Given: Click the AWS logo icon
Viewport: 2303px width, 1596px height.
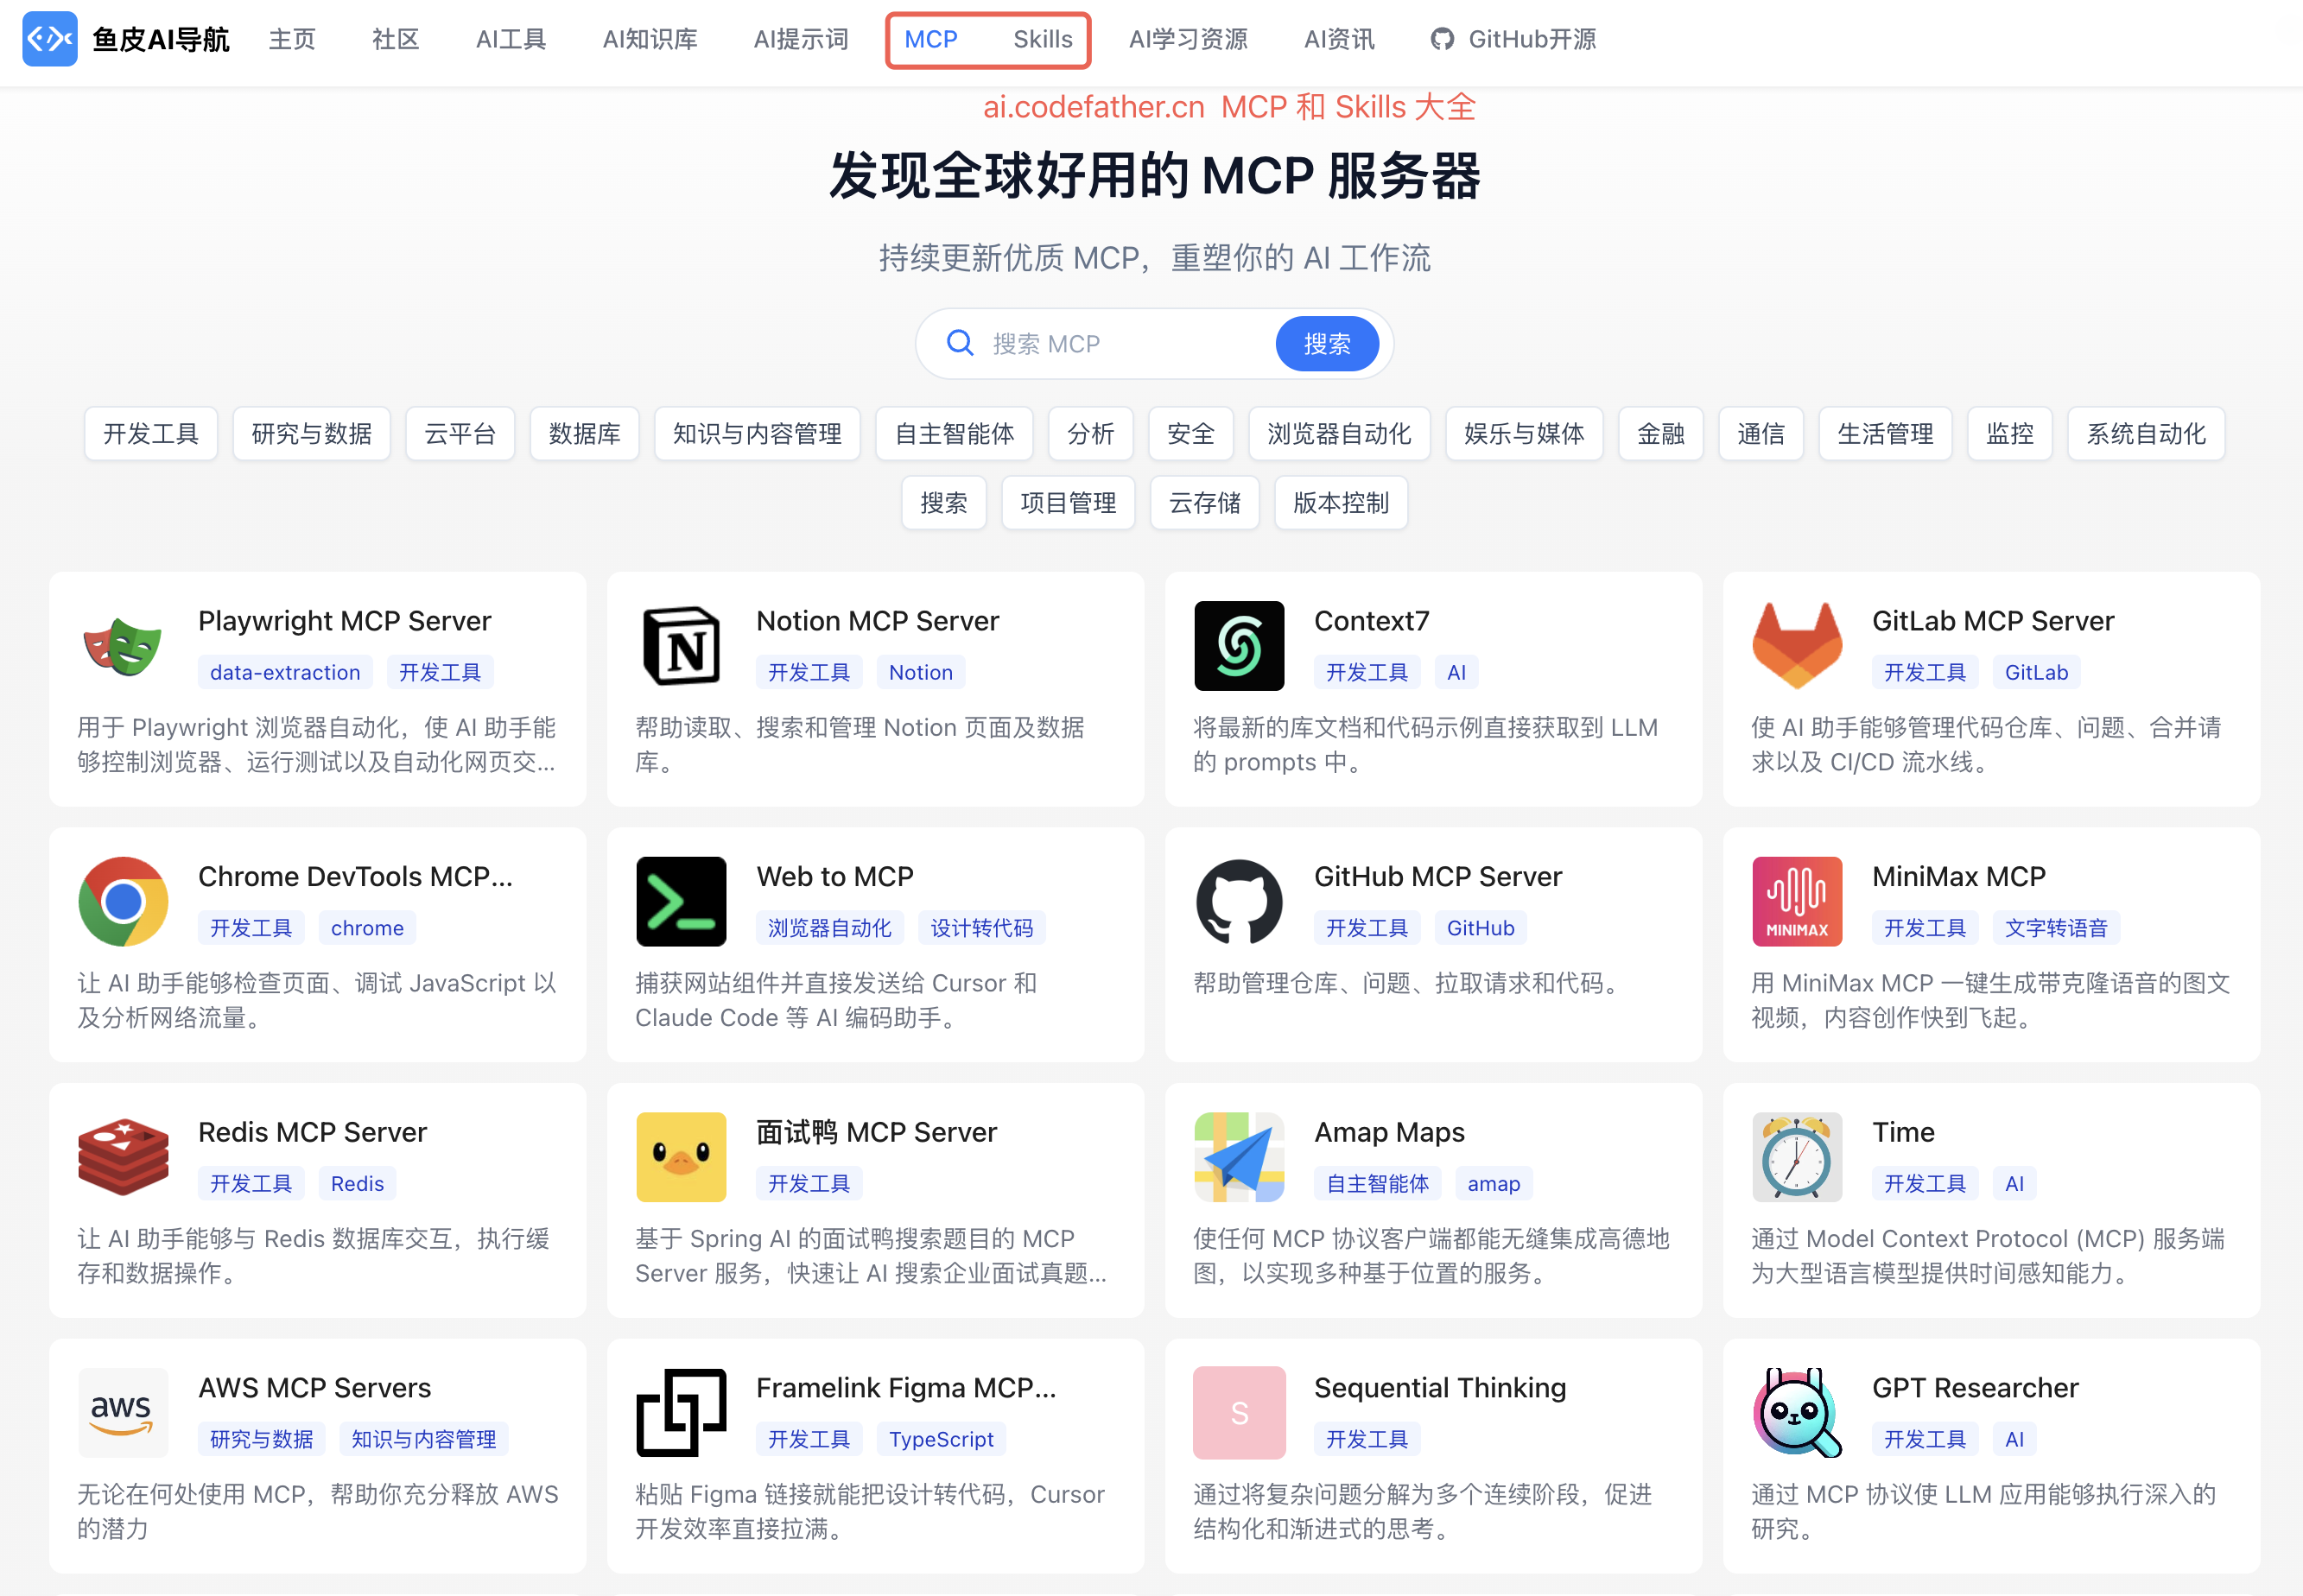Looking at the screenshot, I should click(122, 1412).
